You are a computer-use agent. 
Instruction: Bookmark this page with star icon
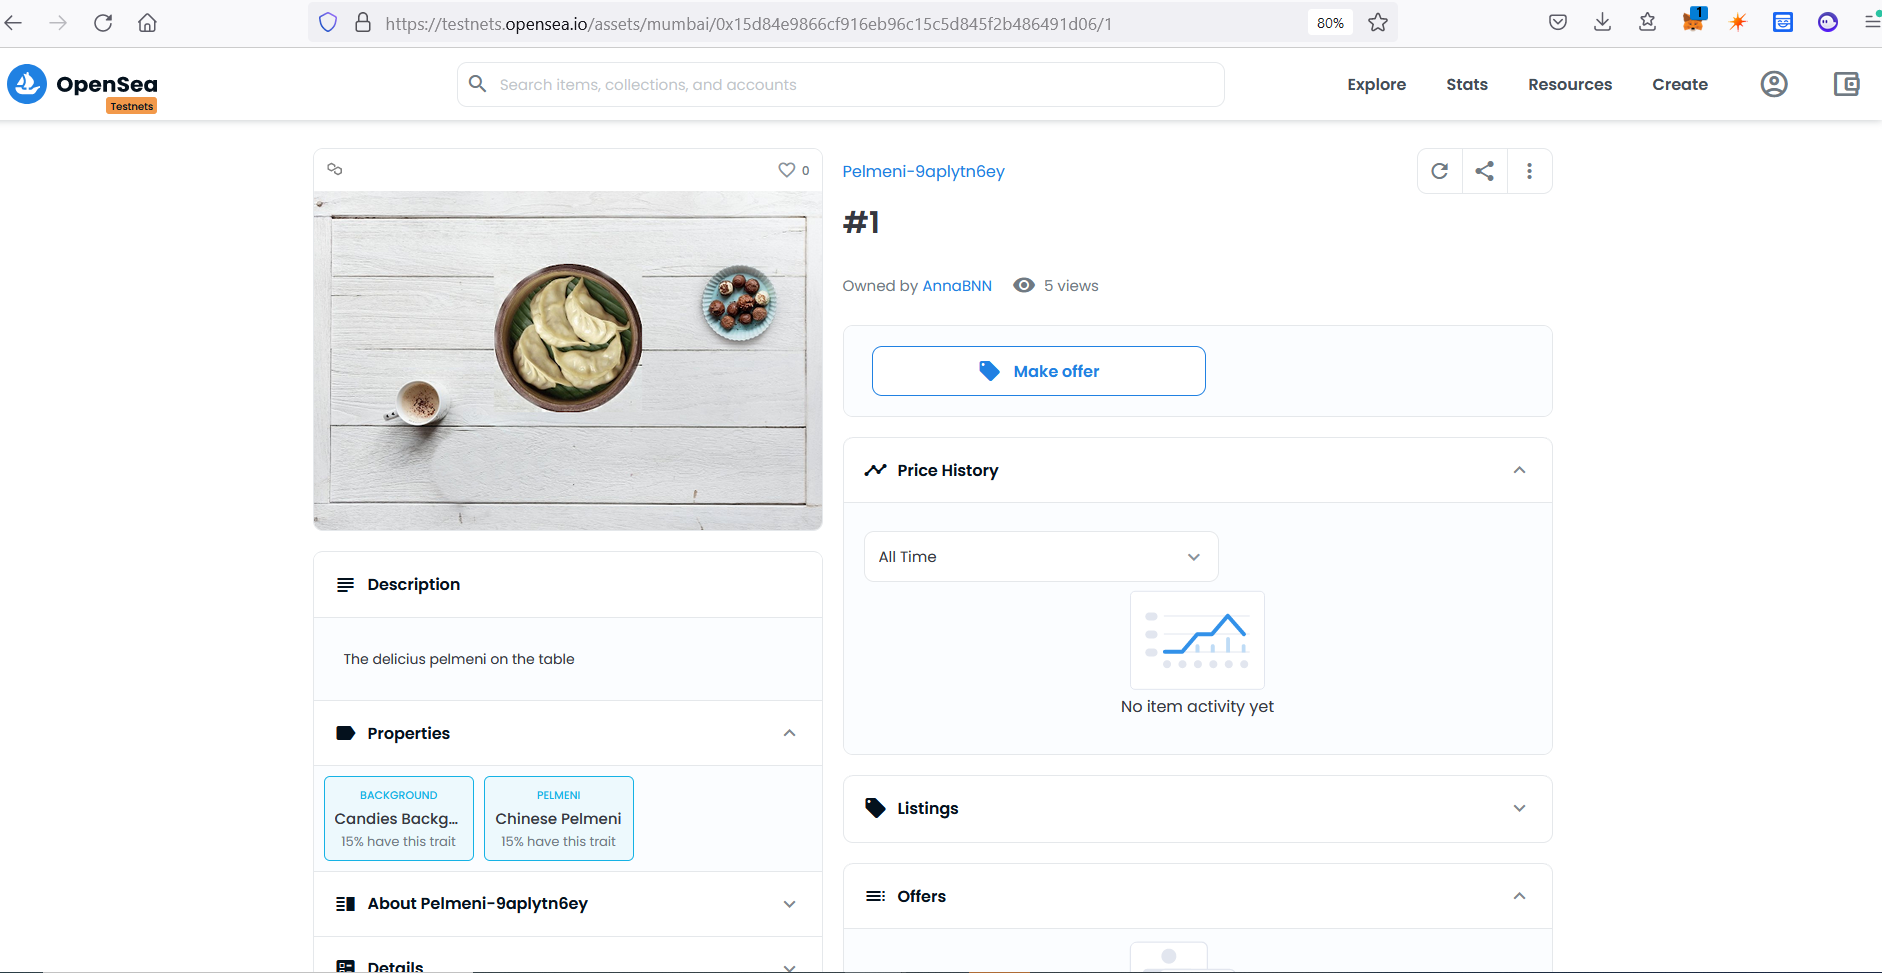pyautogui.click(x=1378, y=22)
